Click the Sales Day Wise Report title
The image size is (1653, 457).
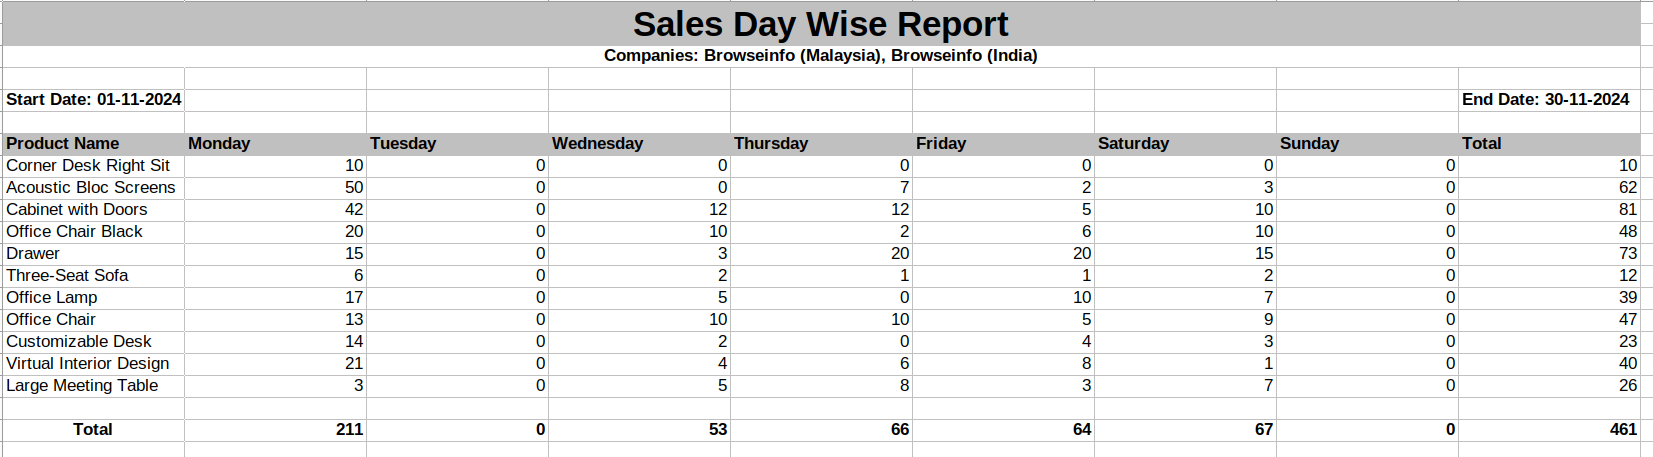(x=820, y=24)
